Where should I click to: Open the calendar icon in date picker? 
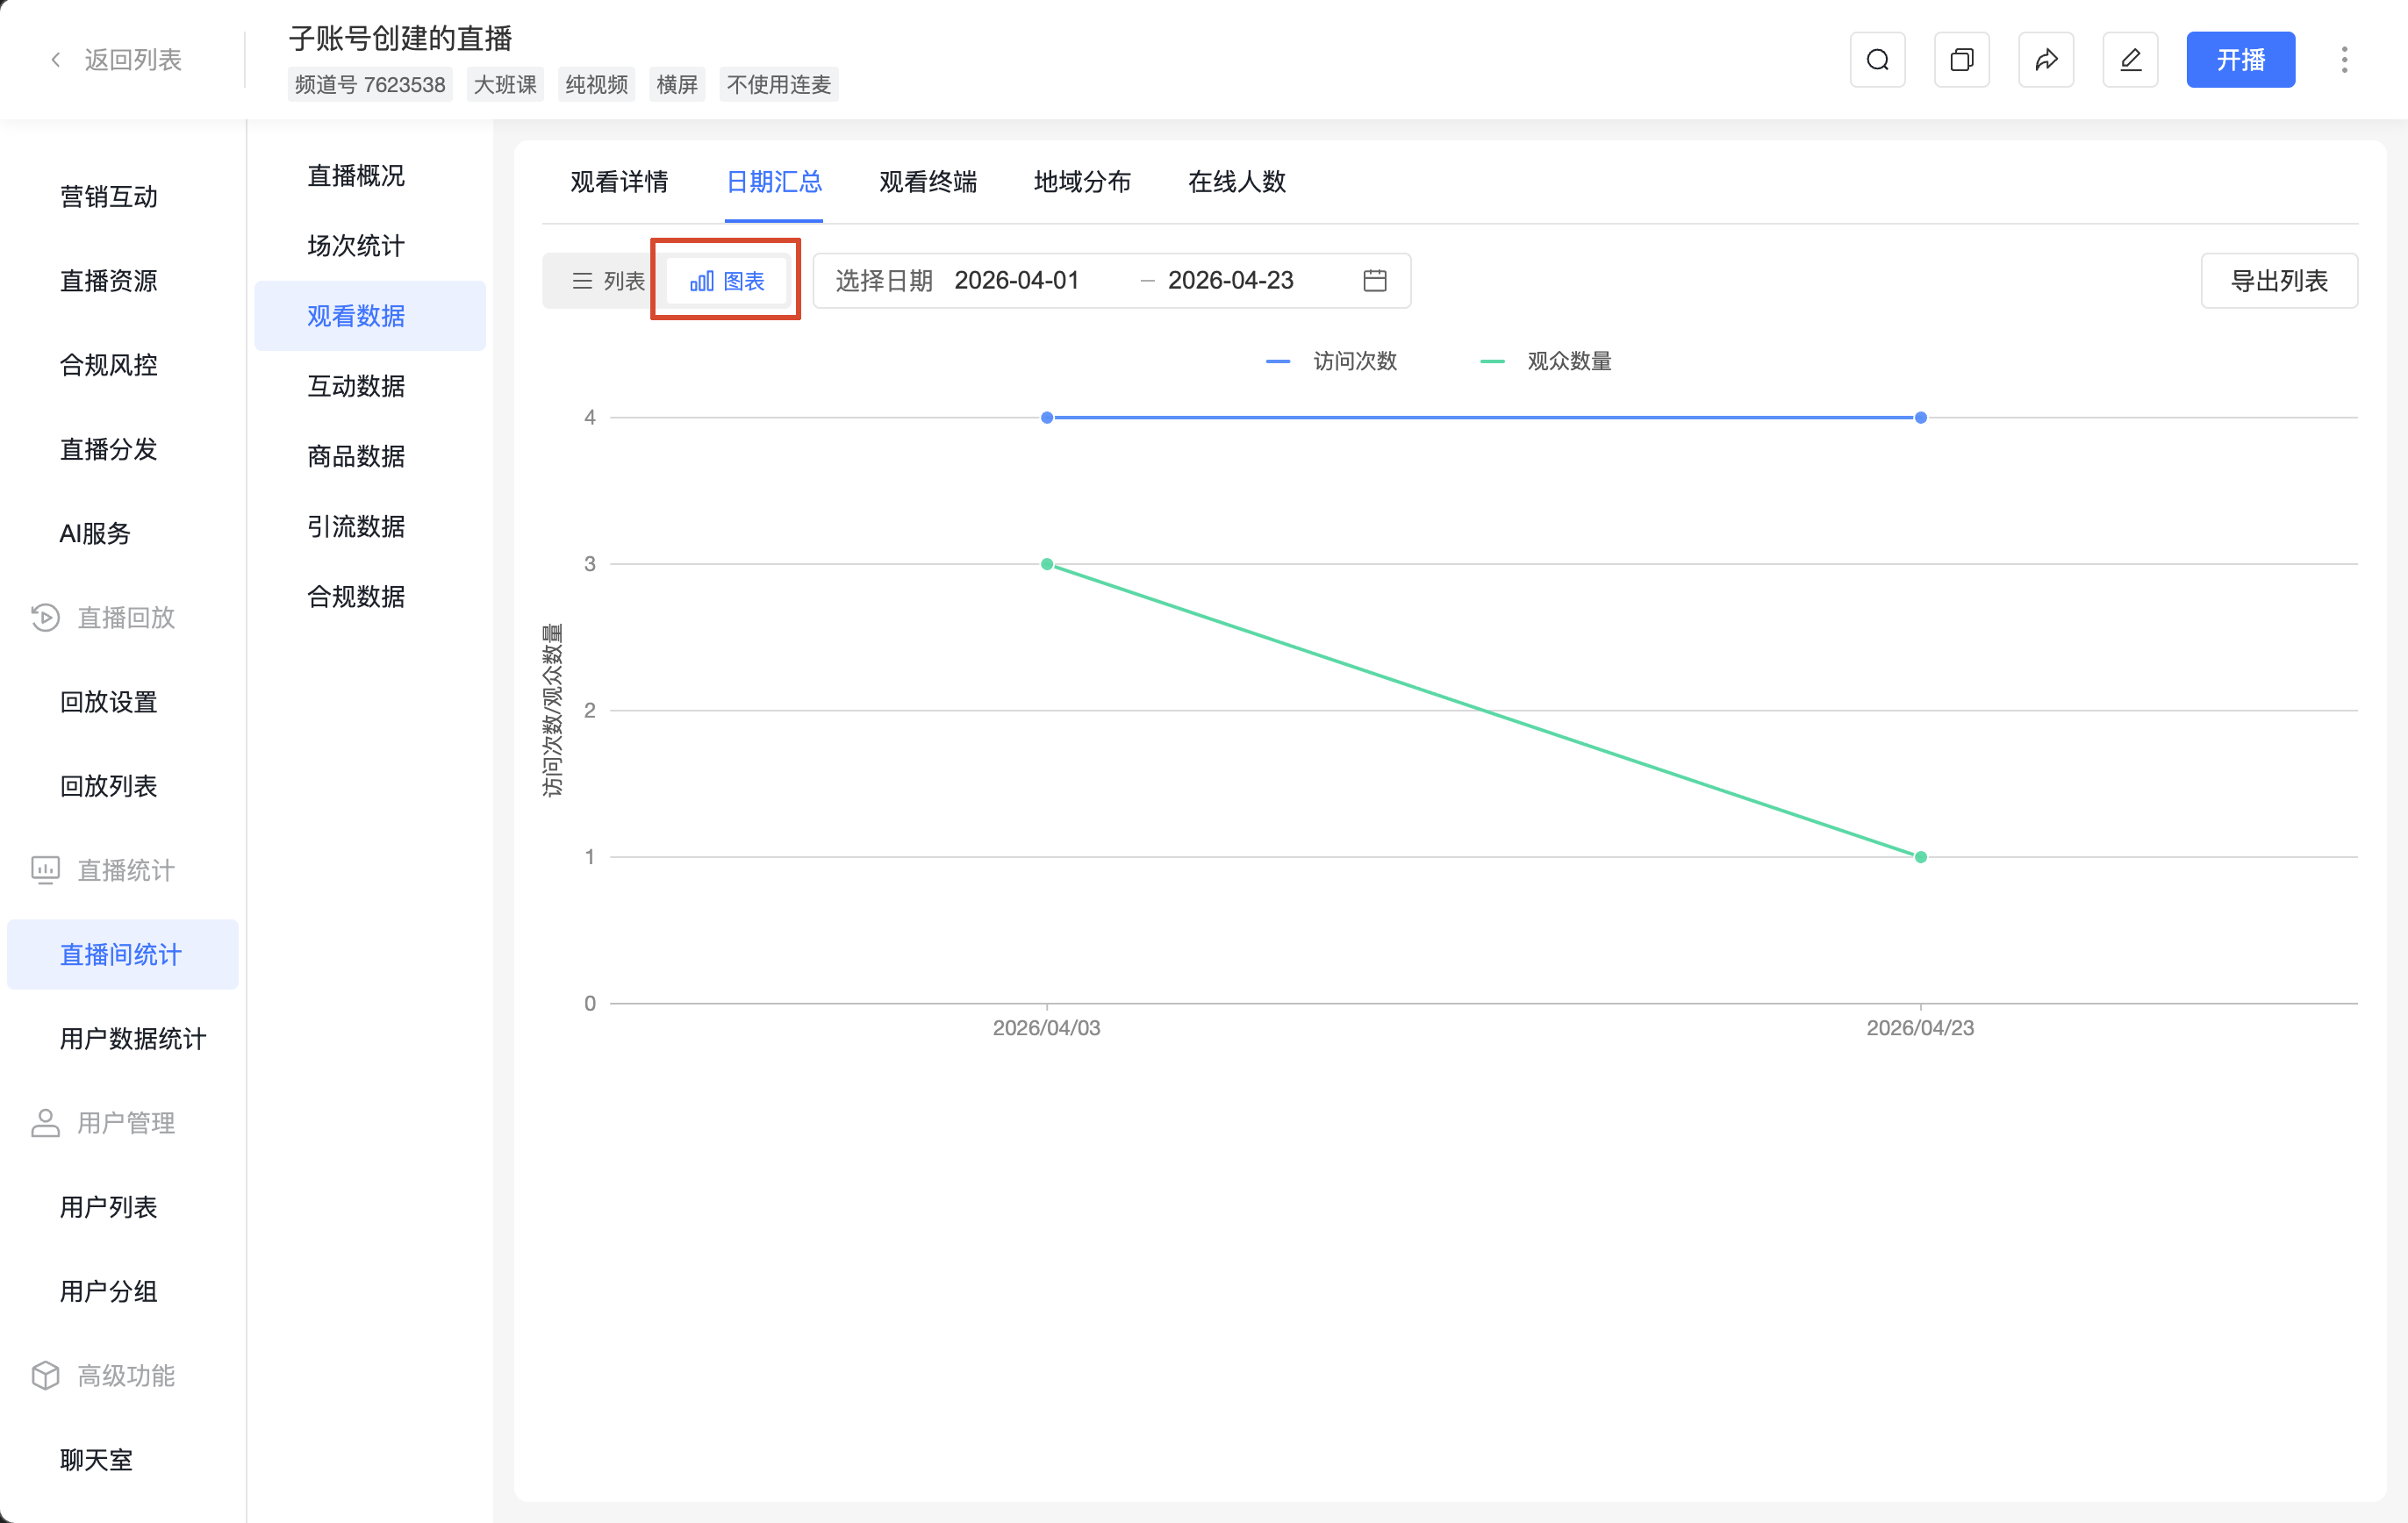[1375, 281]
